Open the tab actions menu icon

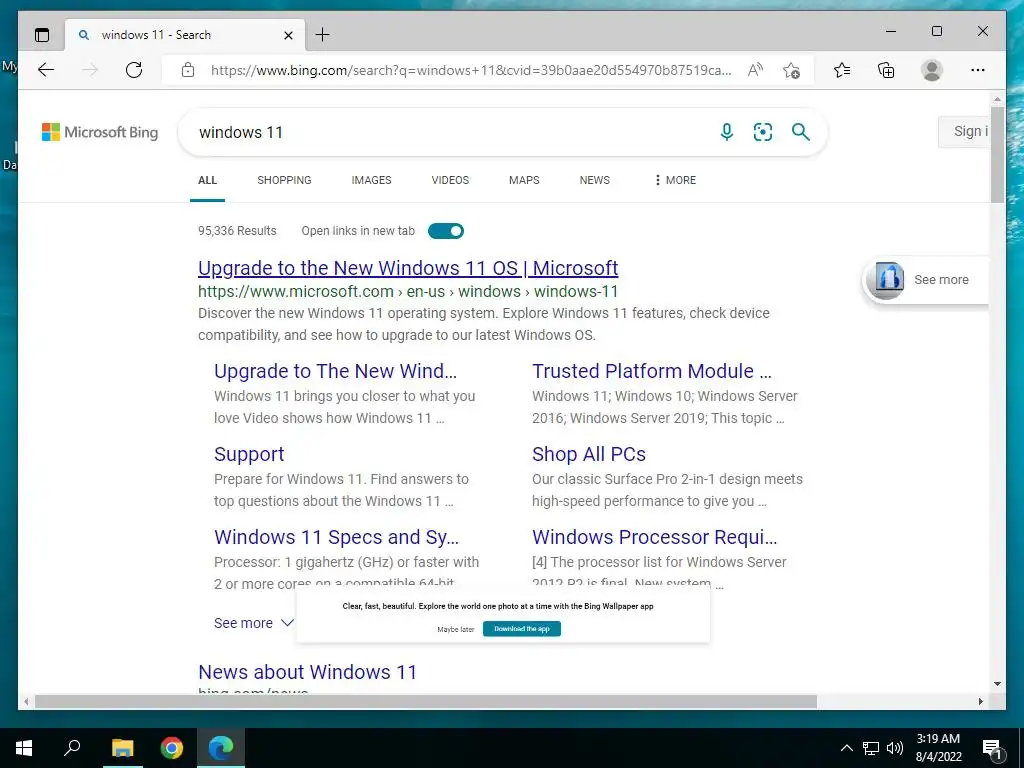(42, 35)
